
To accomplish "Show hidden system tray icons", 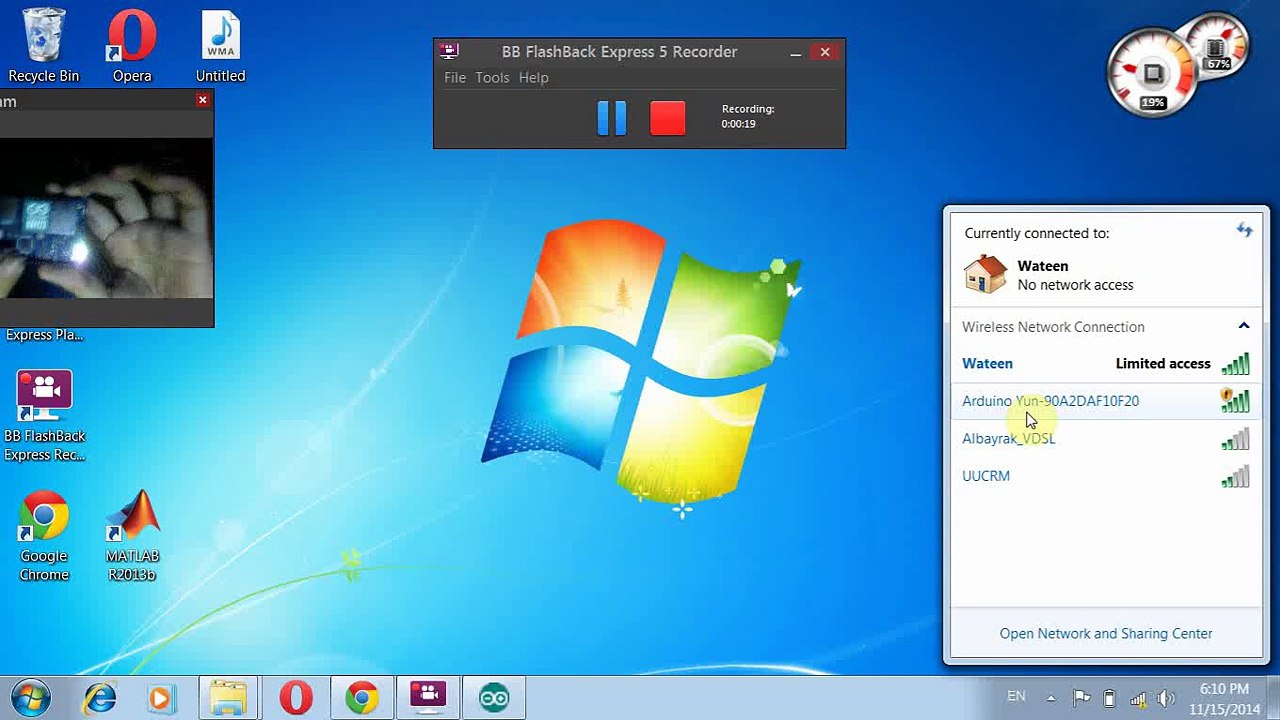I will (1051, 698).
